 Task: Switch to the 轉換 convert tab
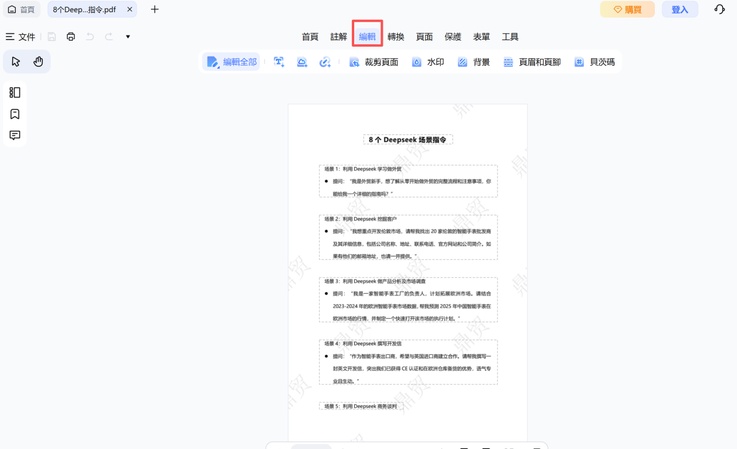tap(396, 37)
